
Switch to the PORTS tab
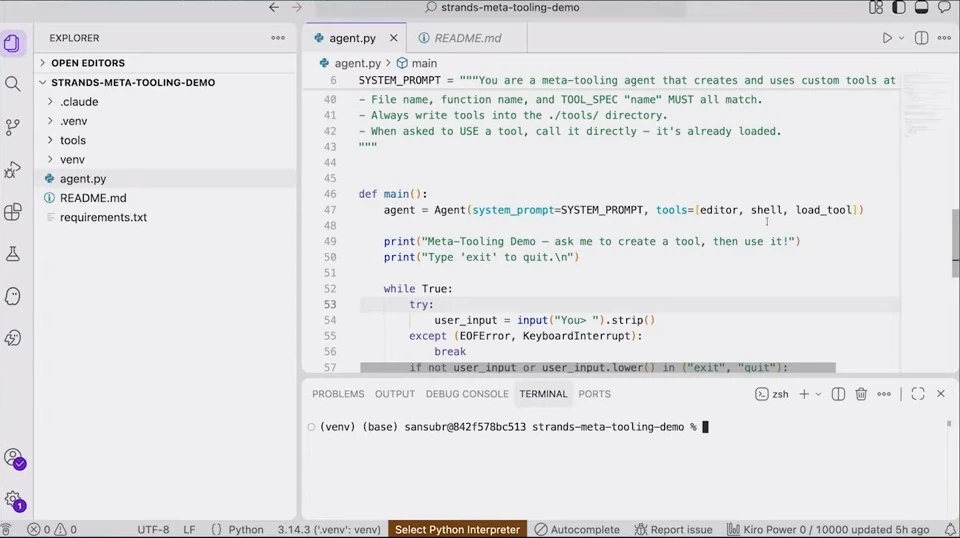(x=594, y=394)
